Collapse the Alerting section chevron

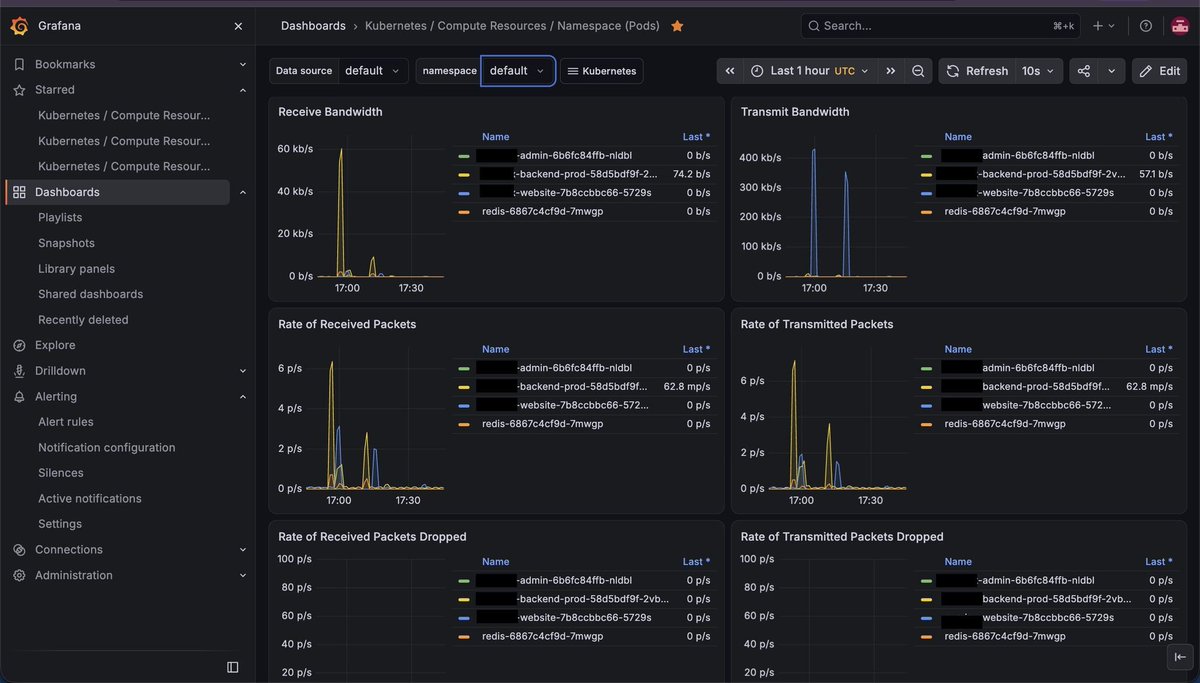coord(243,397)
